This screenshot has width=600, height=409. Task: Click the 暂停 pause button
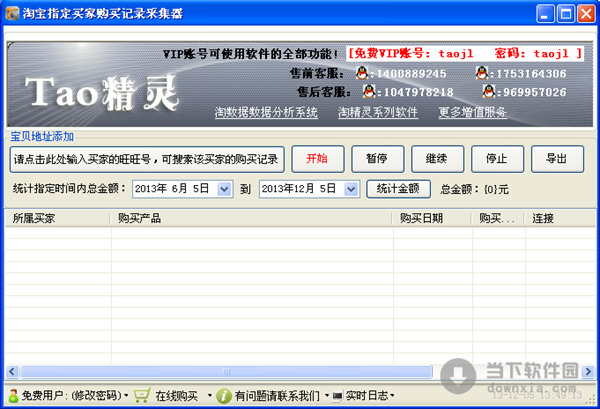coord(378,159)
